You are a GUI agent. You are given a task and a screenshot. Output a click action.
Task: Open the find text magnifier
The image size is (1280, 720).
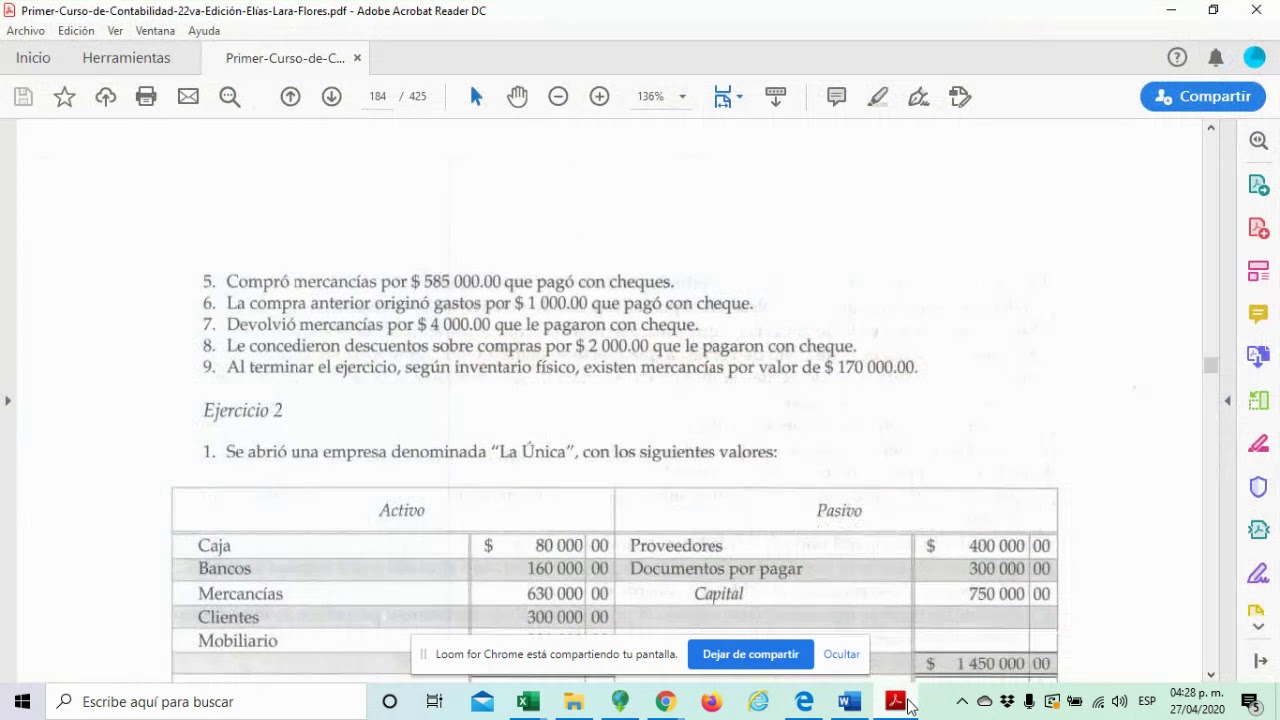230,97
